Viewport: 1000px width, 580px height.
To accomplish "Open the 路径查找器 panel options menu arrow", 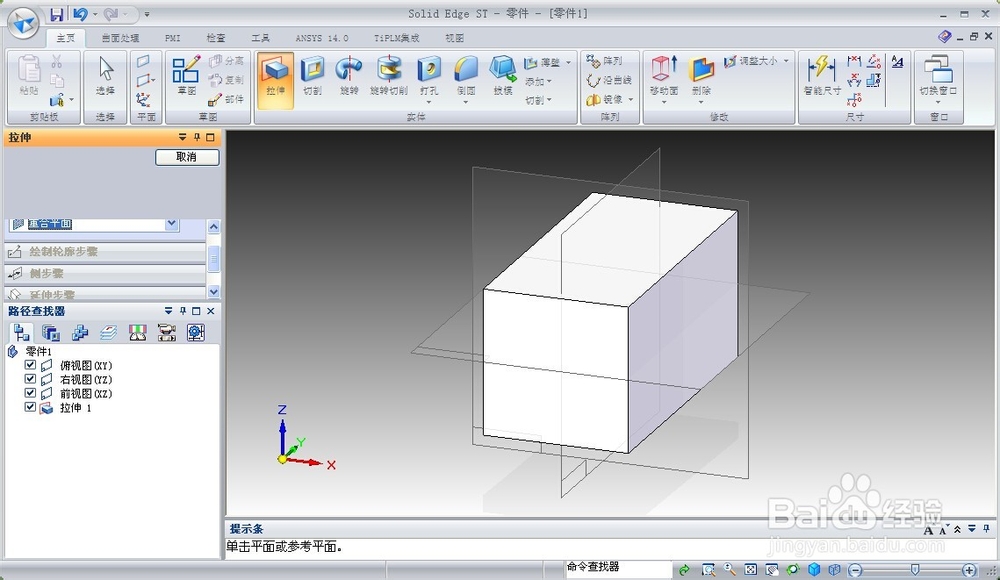I will point(168,311).
